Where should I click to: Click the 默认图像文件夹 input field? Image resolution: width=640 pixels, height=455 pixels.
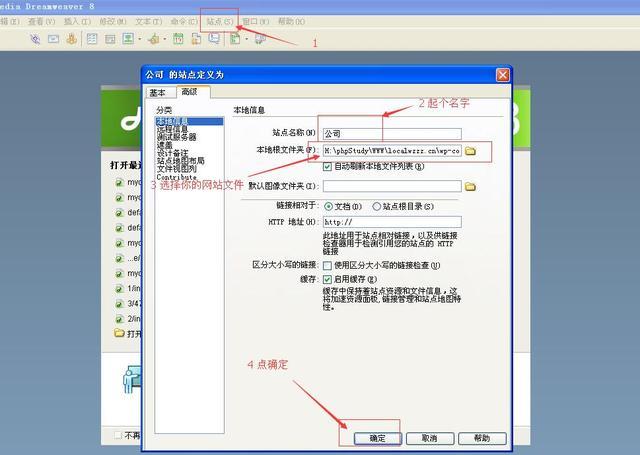[x=392, y=186]
